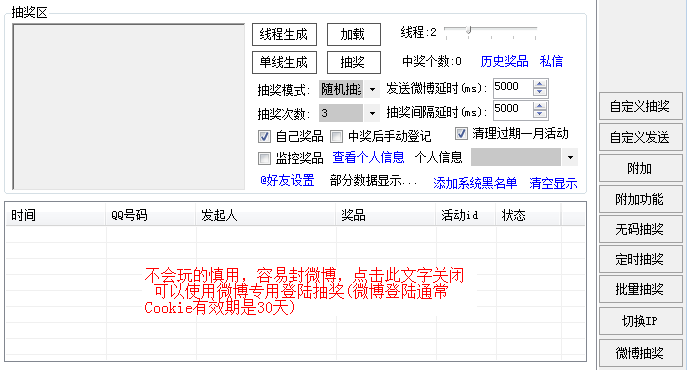
Task: Open the 历史奖品 link
Action: click(x=504, y=61)
